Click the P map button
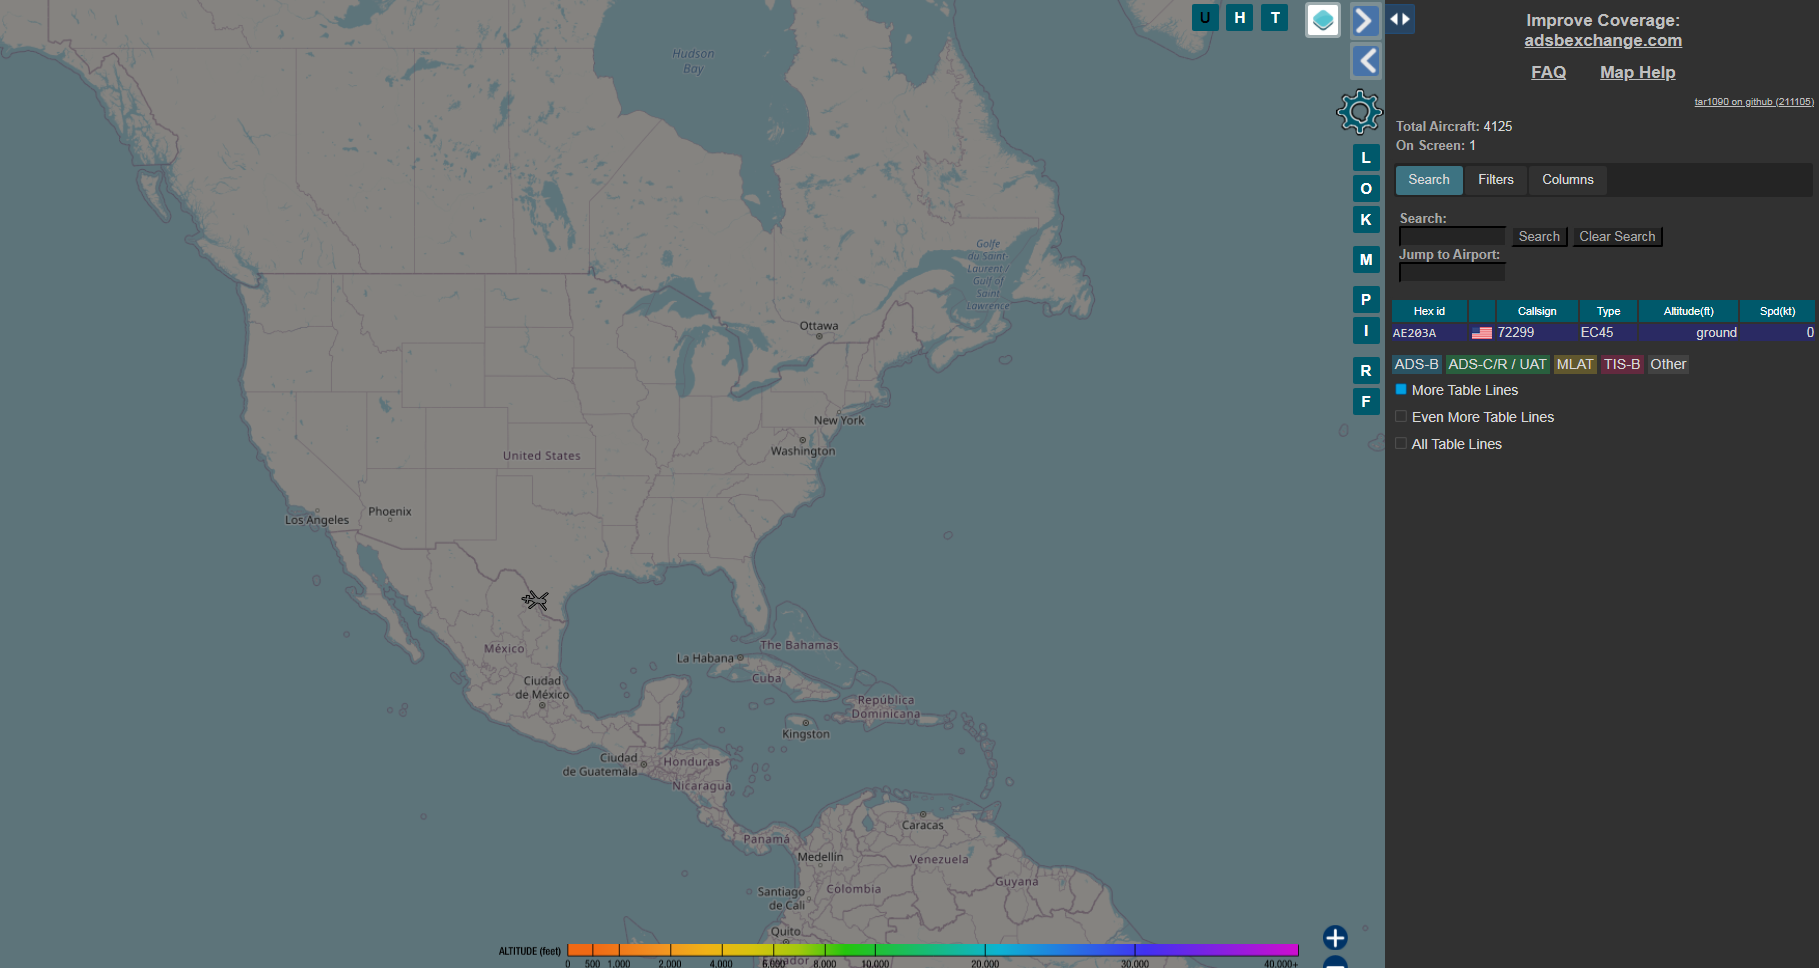The width and height of the screenshot is (1819, 968). click(x=1366, y=300)
